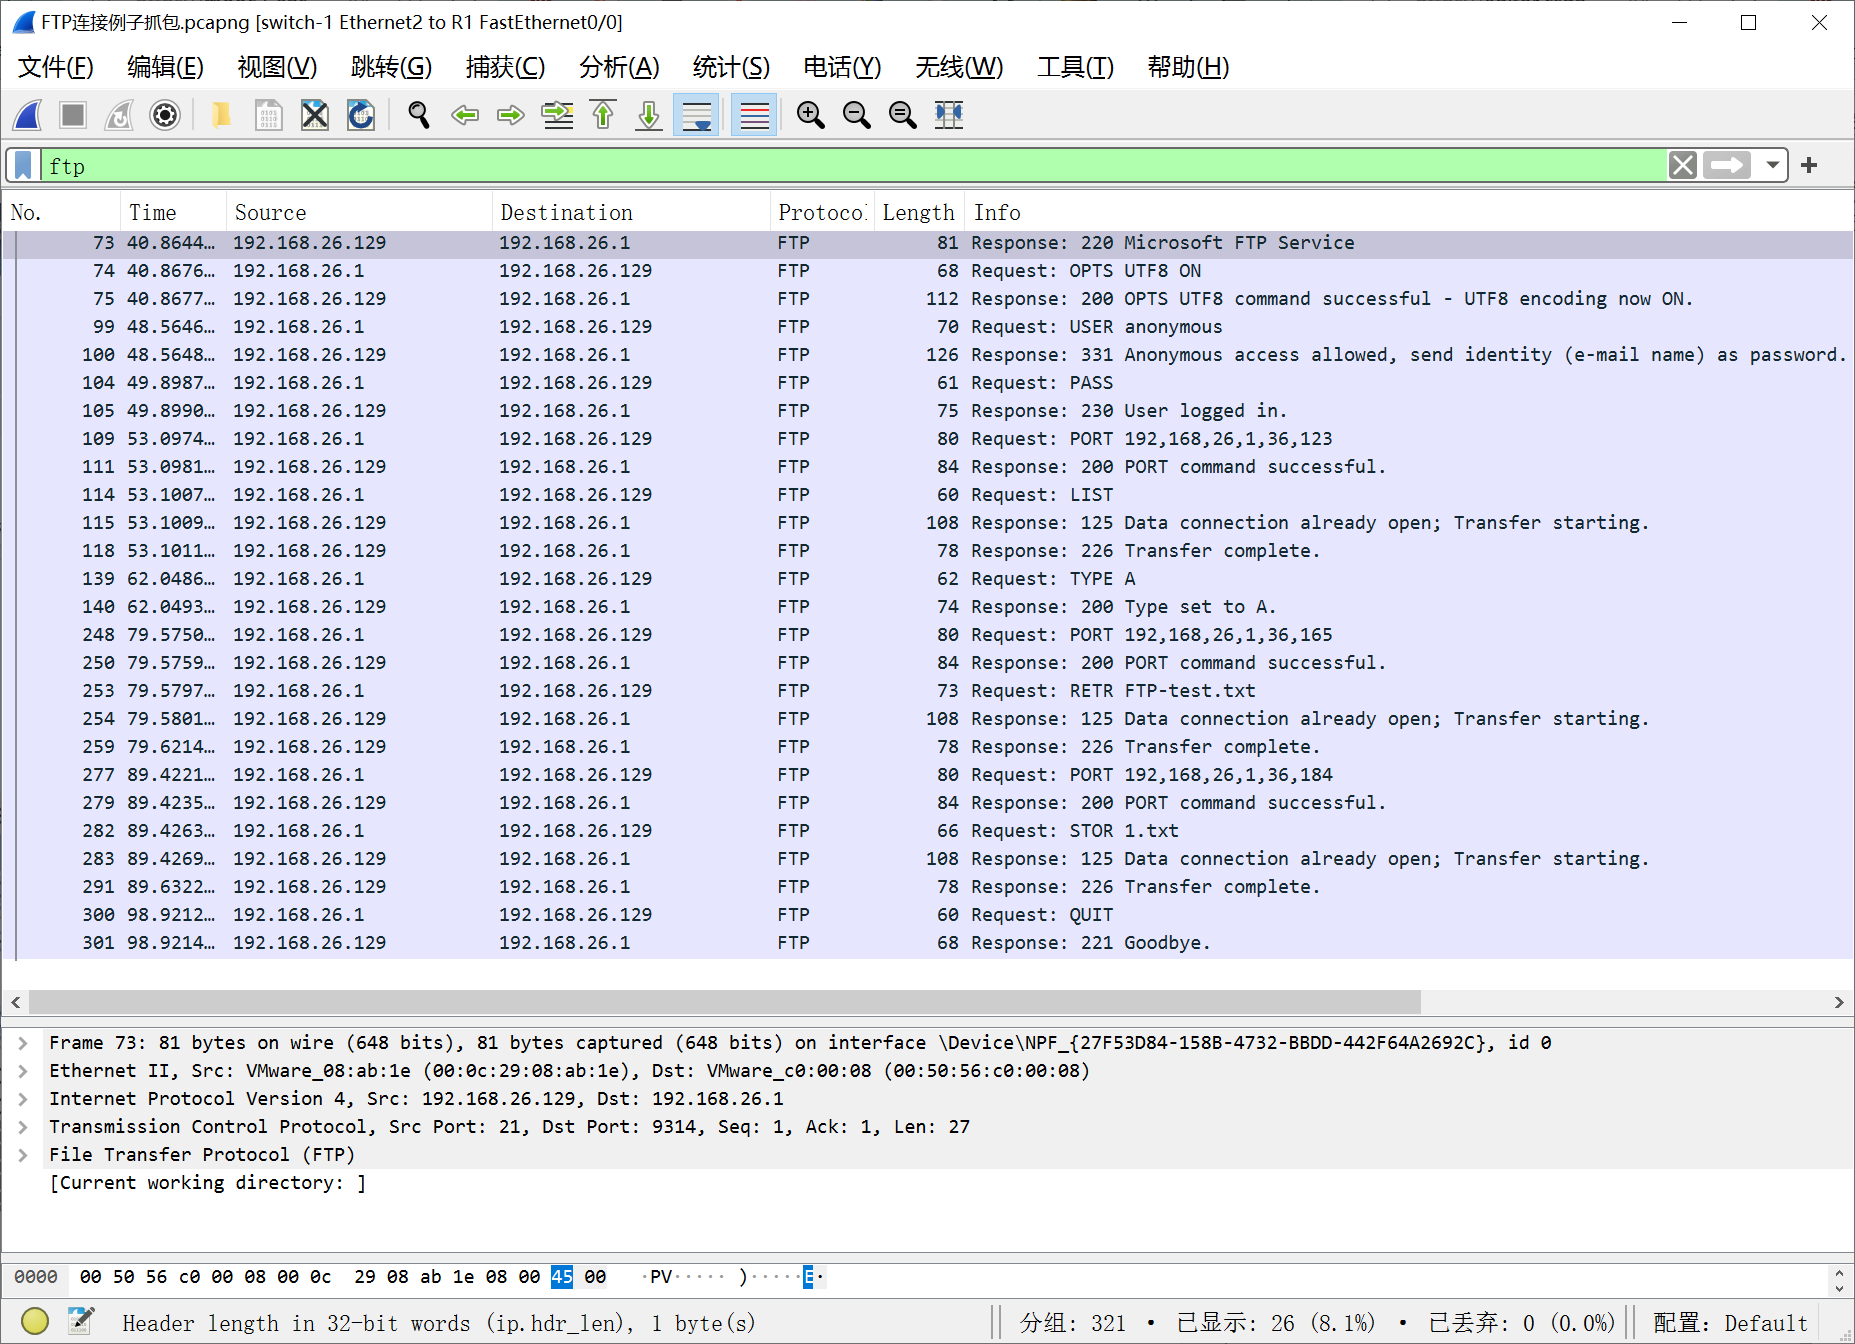
Task: Apply the display filter arrow button
Action: coord(1728,165)
